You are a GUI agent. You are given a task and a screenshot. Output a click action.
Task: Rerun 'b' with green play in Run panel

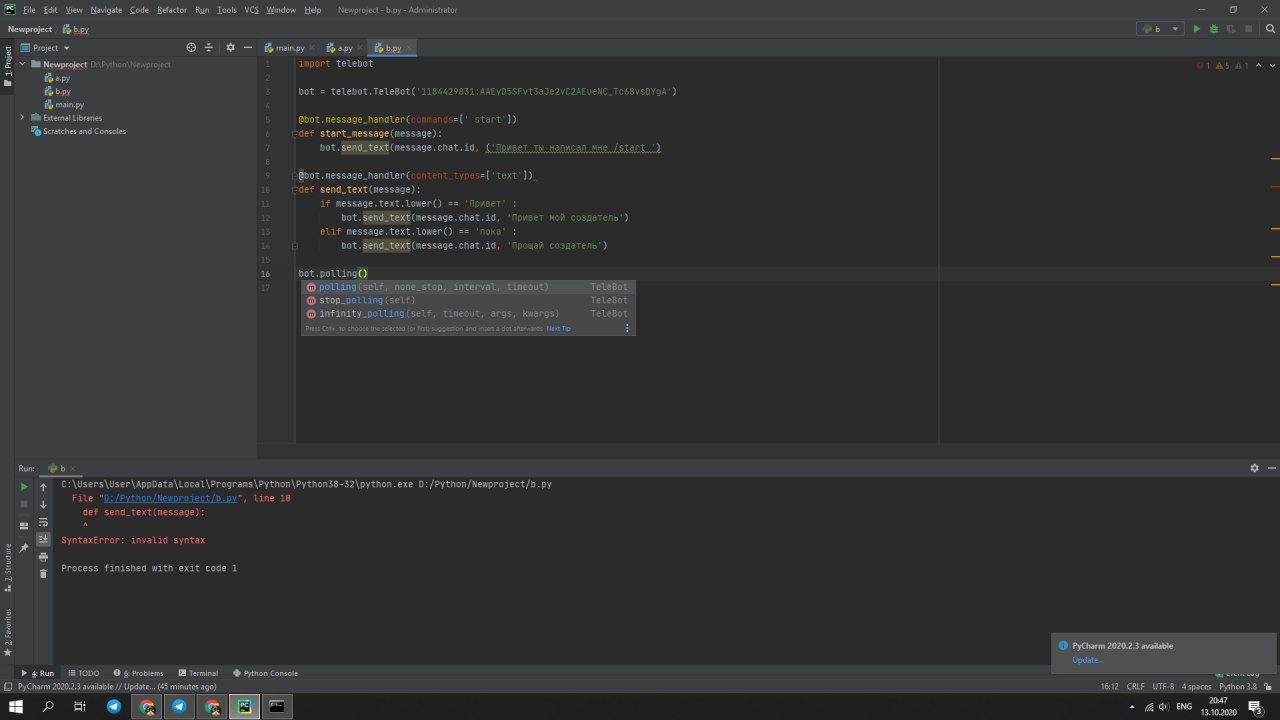pos(25,487)
